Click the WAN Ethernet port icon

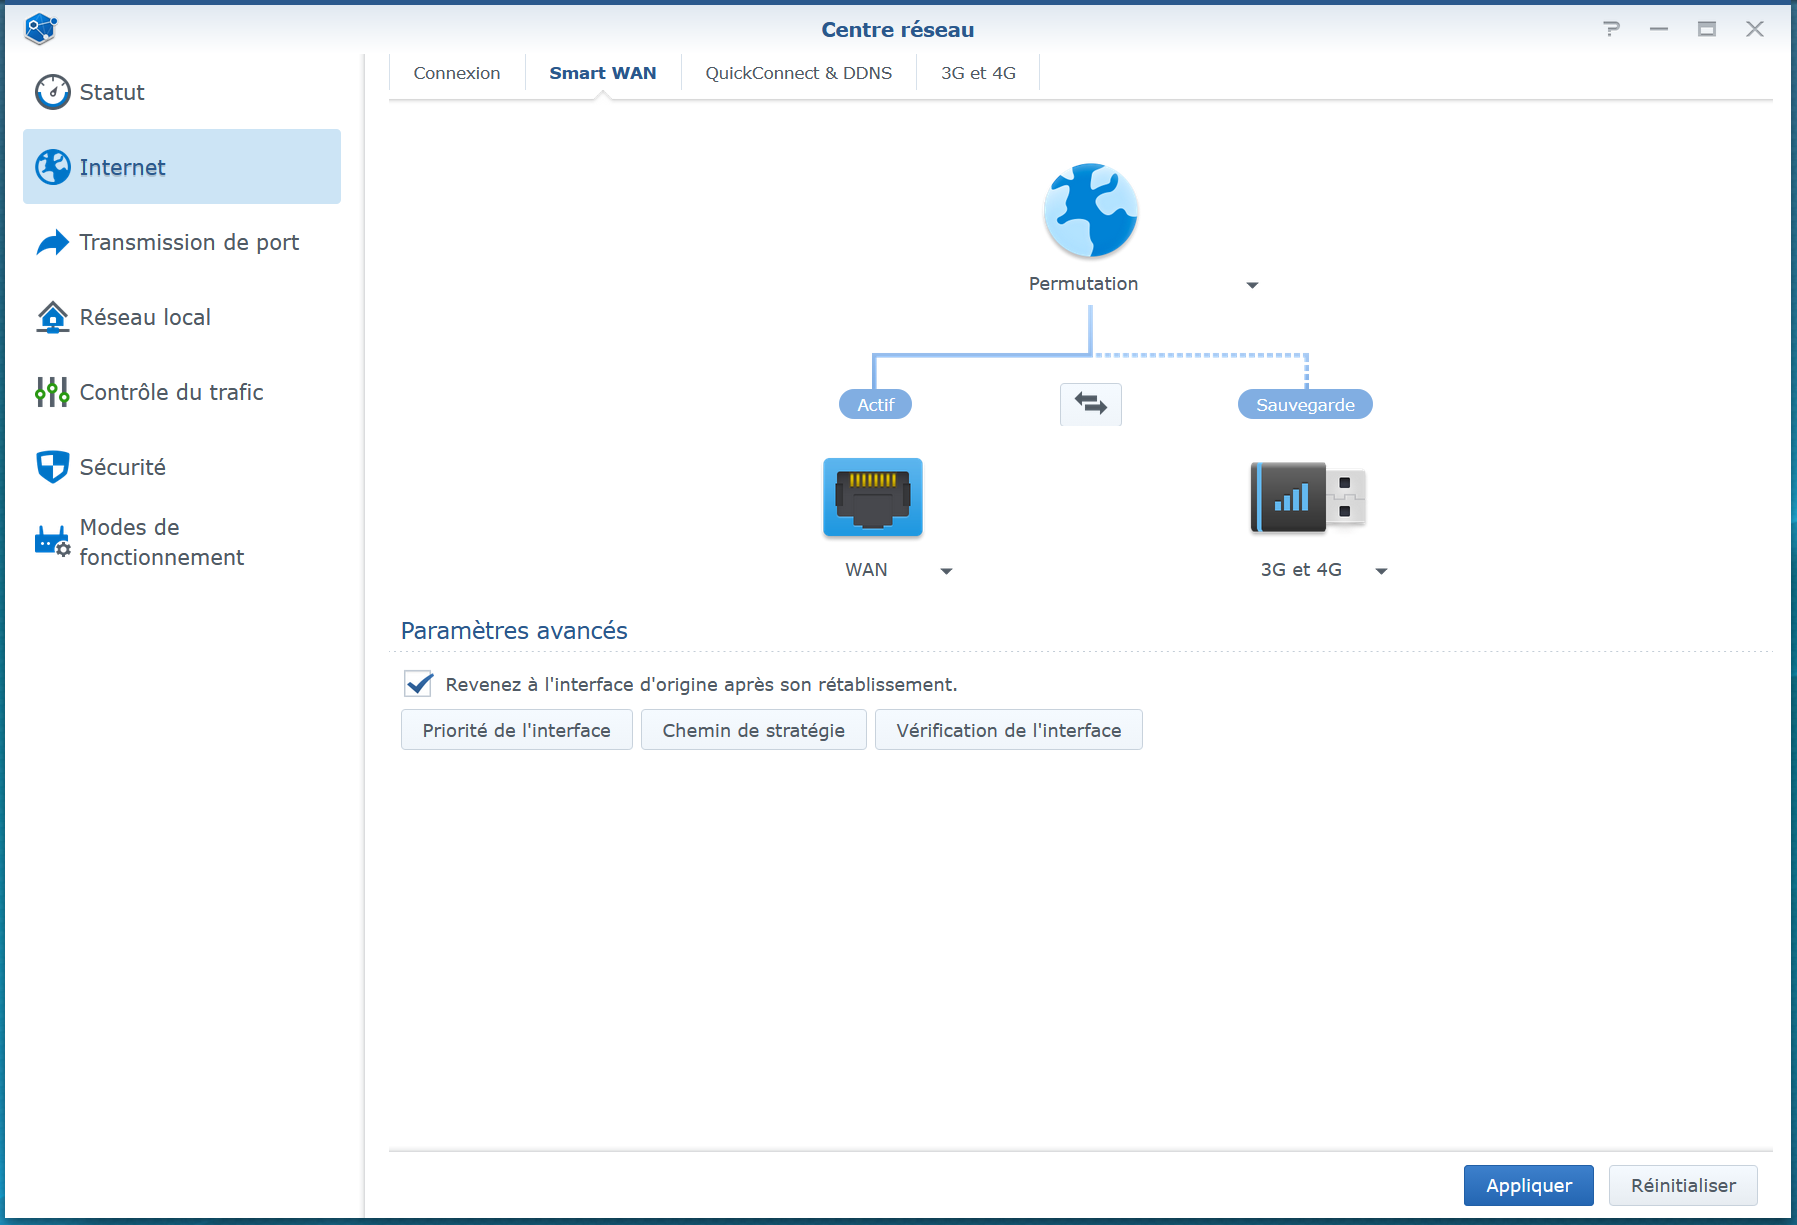click(x=872, y=497)
